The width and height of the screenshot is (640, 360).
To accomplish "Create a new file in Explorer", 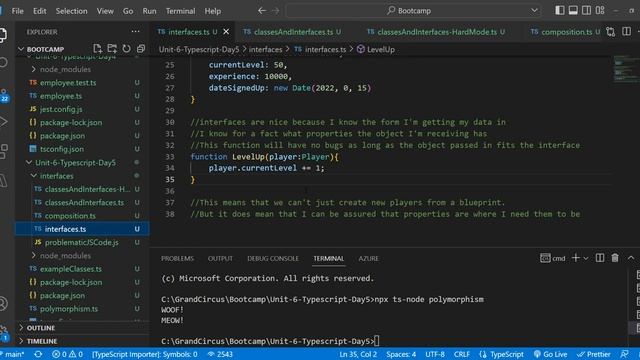I will (97, 49).
